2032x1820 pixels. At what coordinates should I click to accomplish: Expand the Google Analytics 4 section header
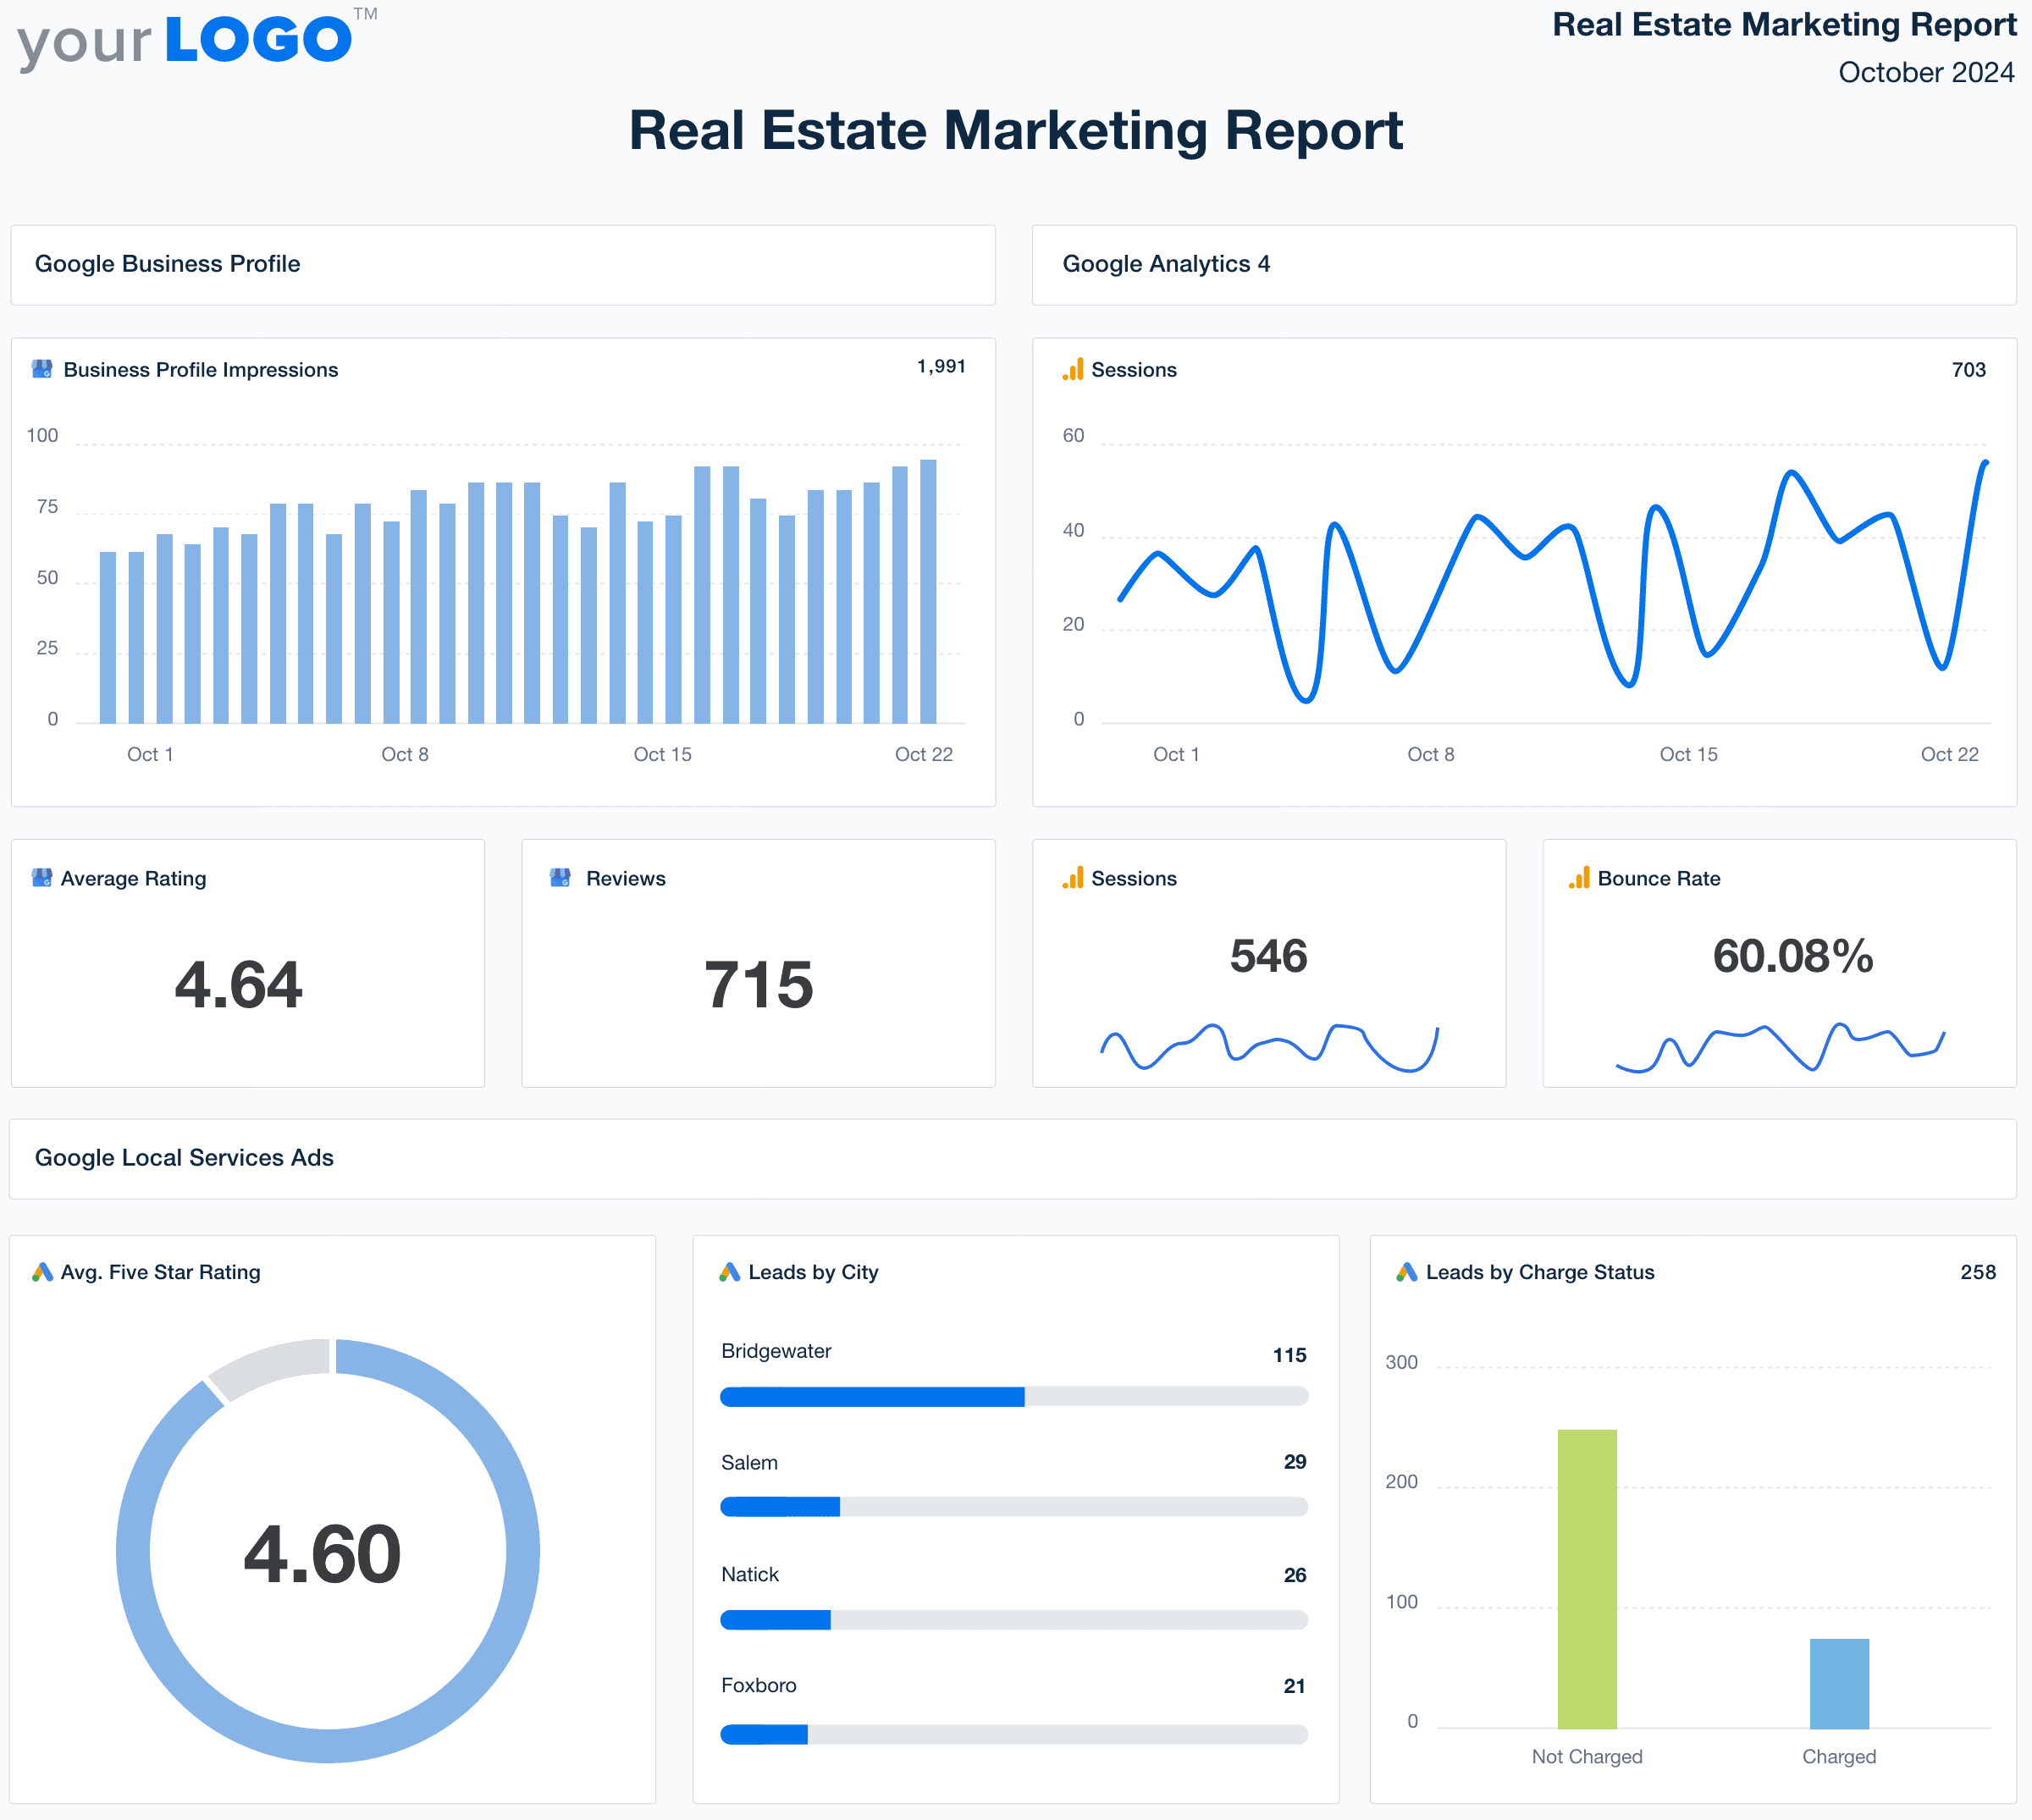[1167, 264]
